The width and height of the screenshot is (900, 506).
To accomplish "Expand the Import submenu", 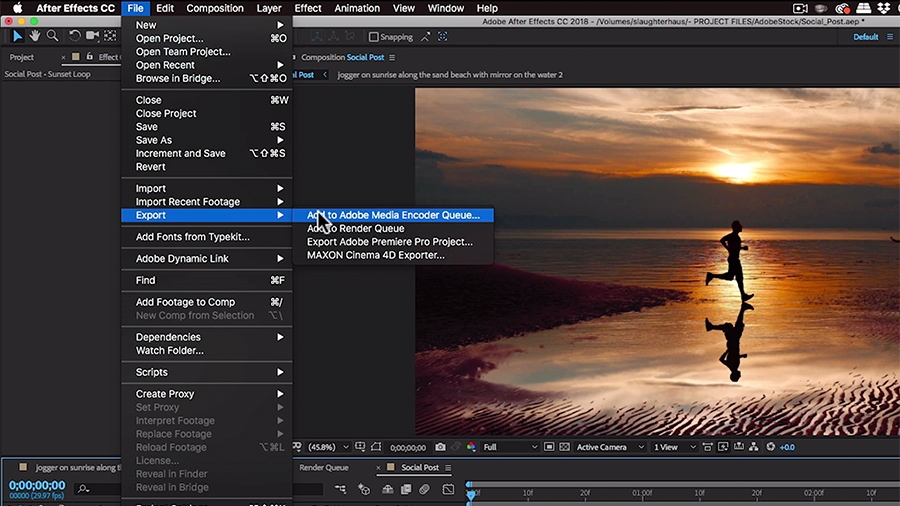I will 207,188.
